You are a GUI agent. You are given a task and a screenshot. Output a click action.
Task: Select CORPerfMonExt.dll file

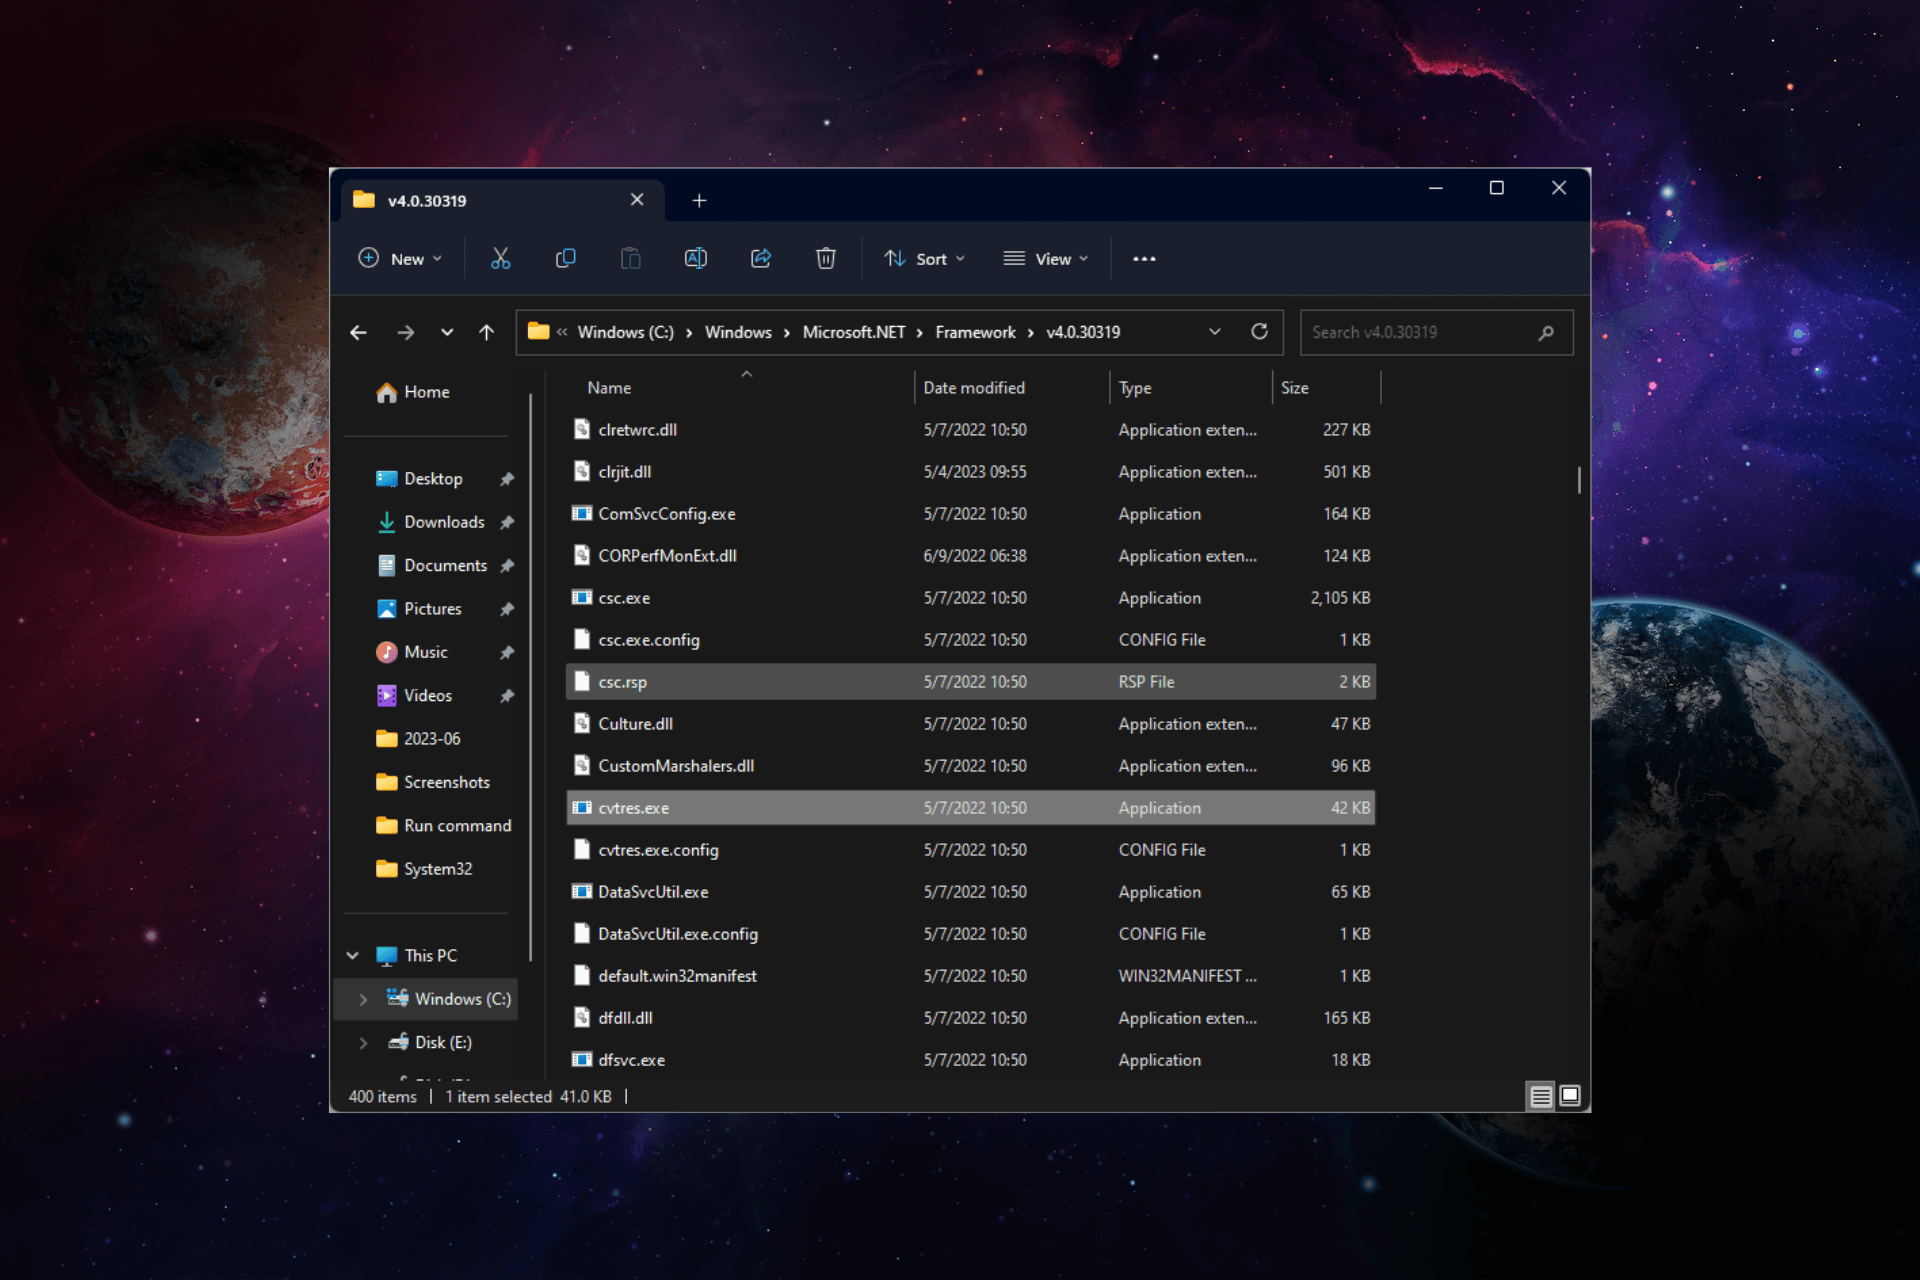pos(971,556)
